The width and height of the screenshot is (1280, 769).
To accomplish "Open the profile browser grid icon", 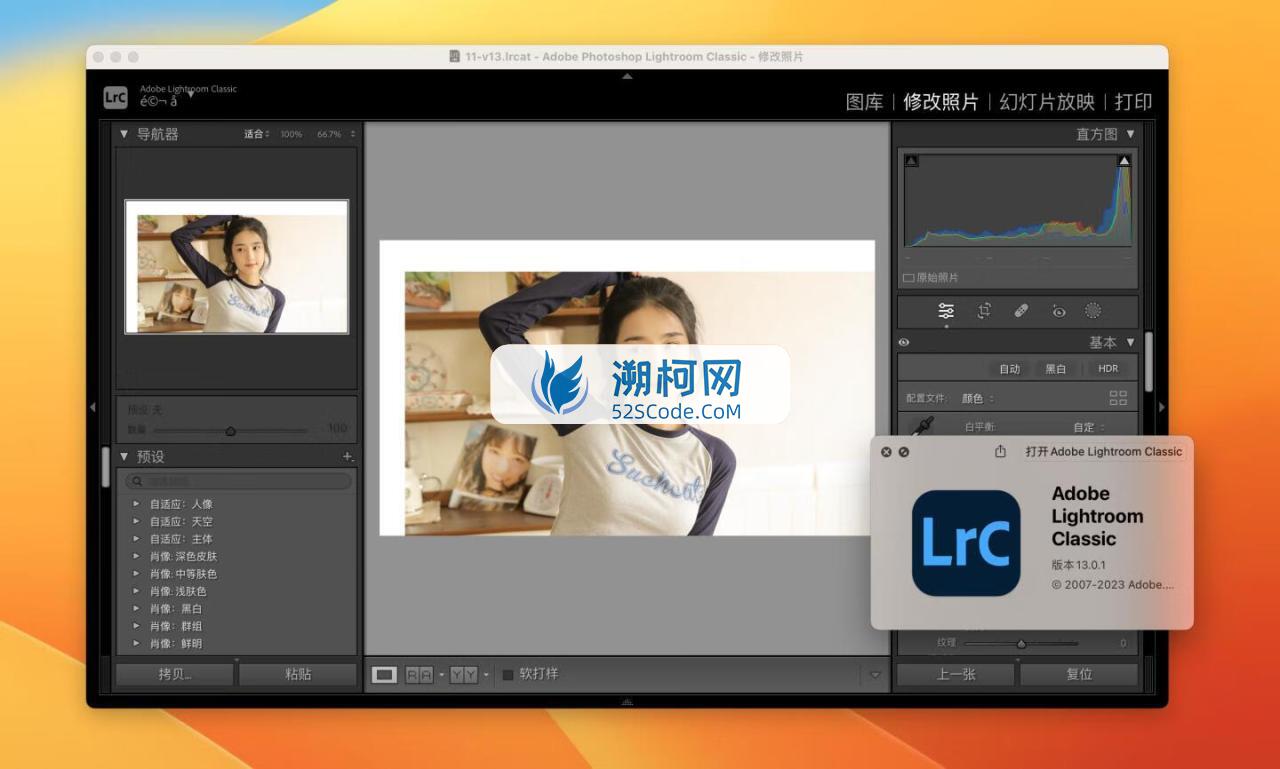I will (1118, 397).
